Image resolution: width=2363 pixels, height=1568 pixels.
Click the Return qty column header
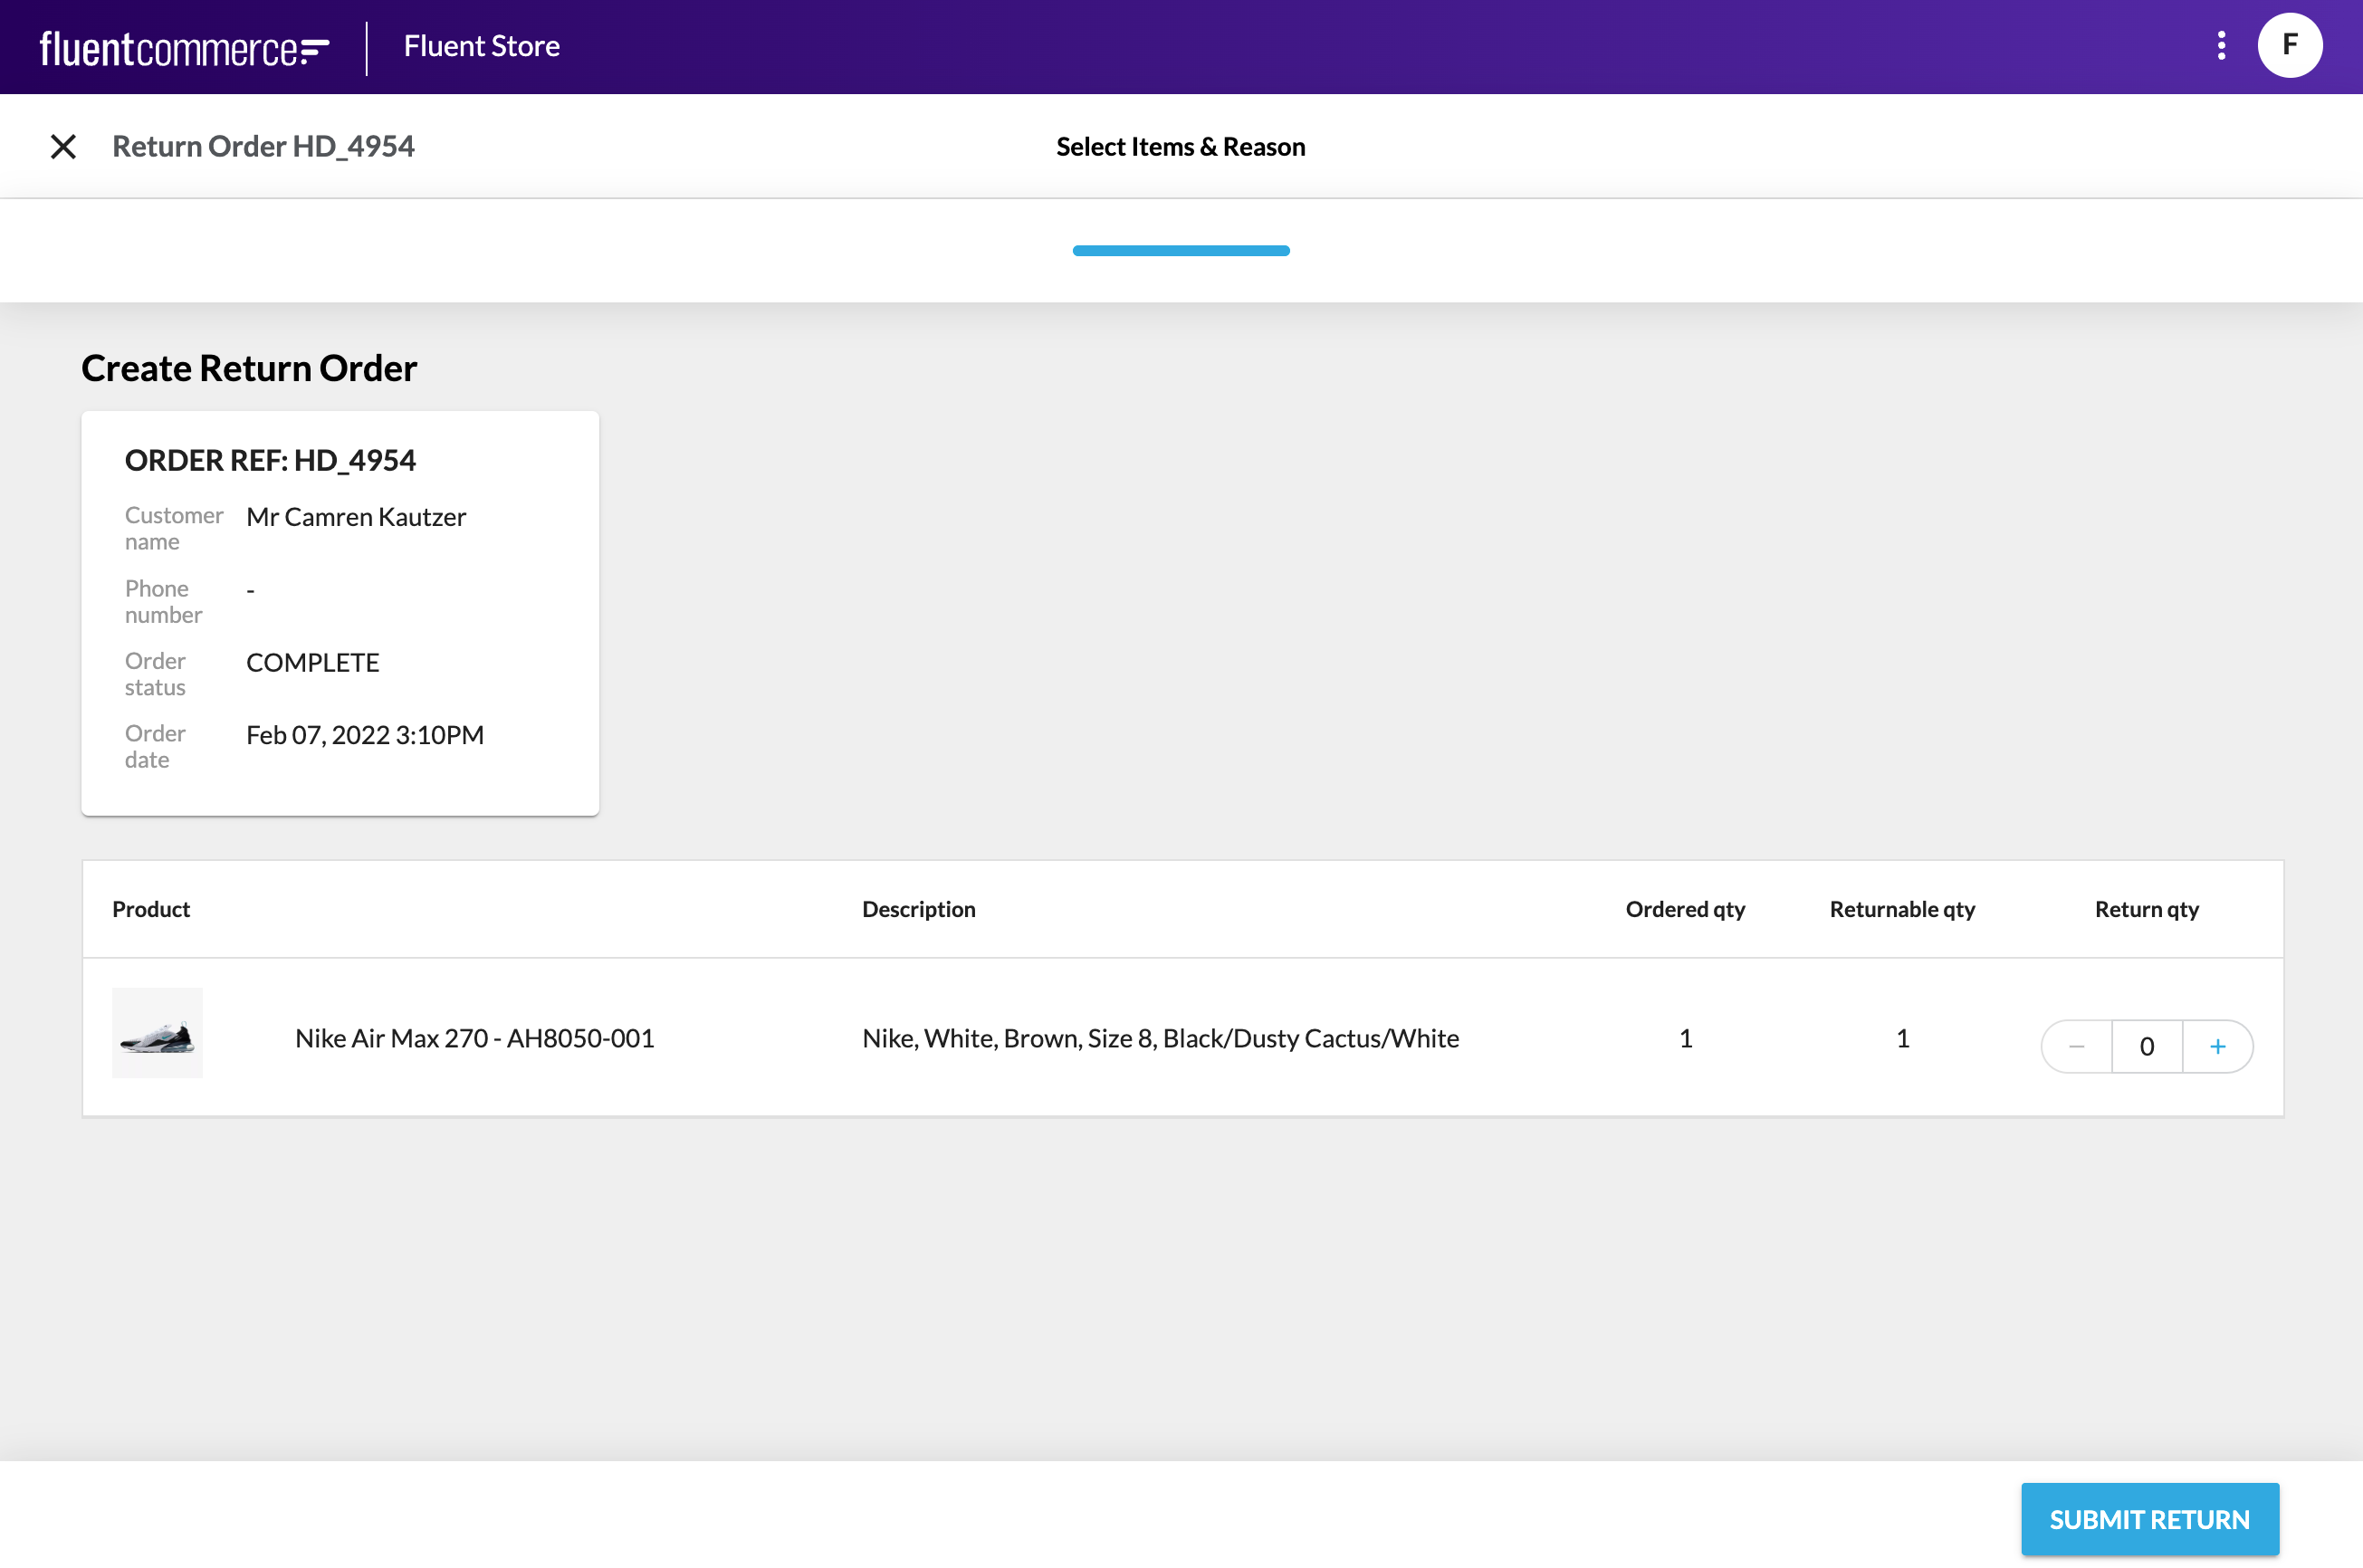(x=2146, y=909)
